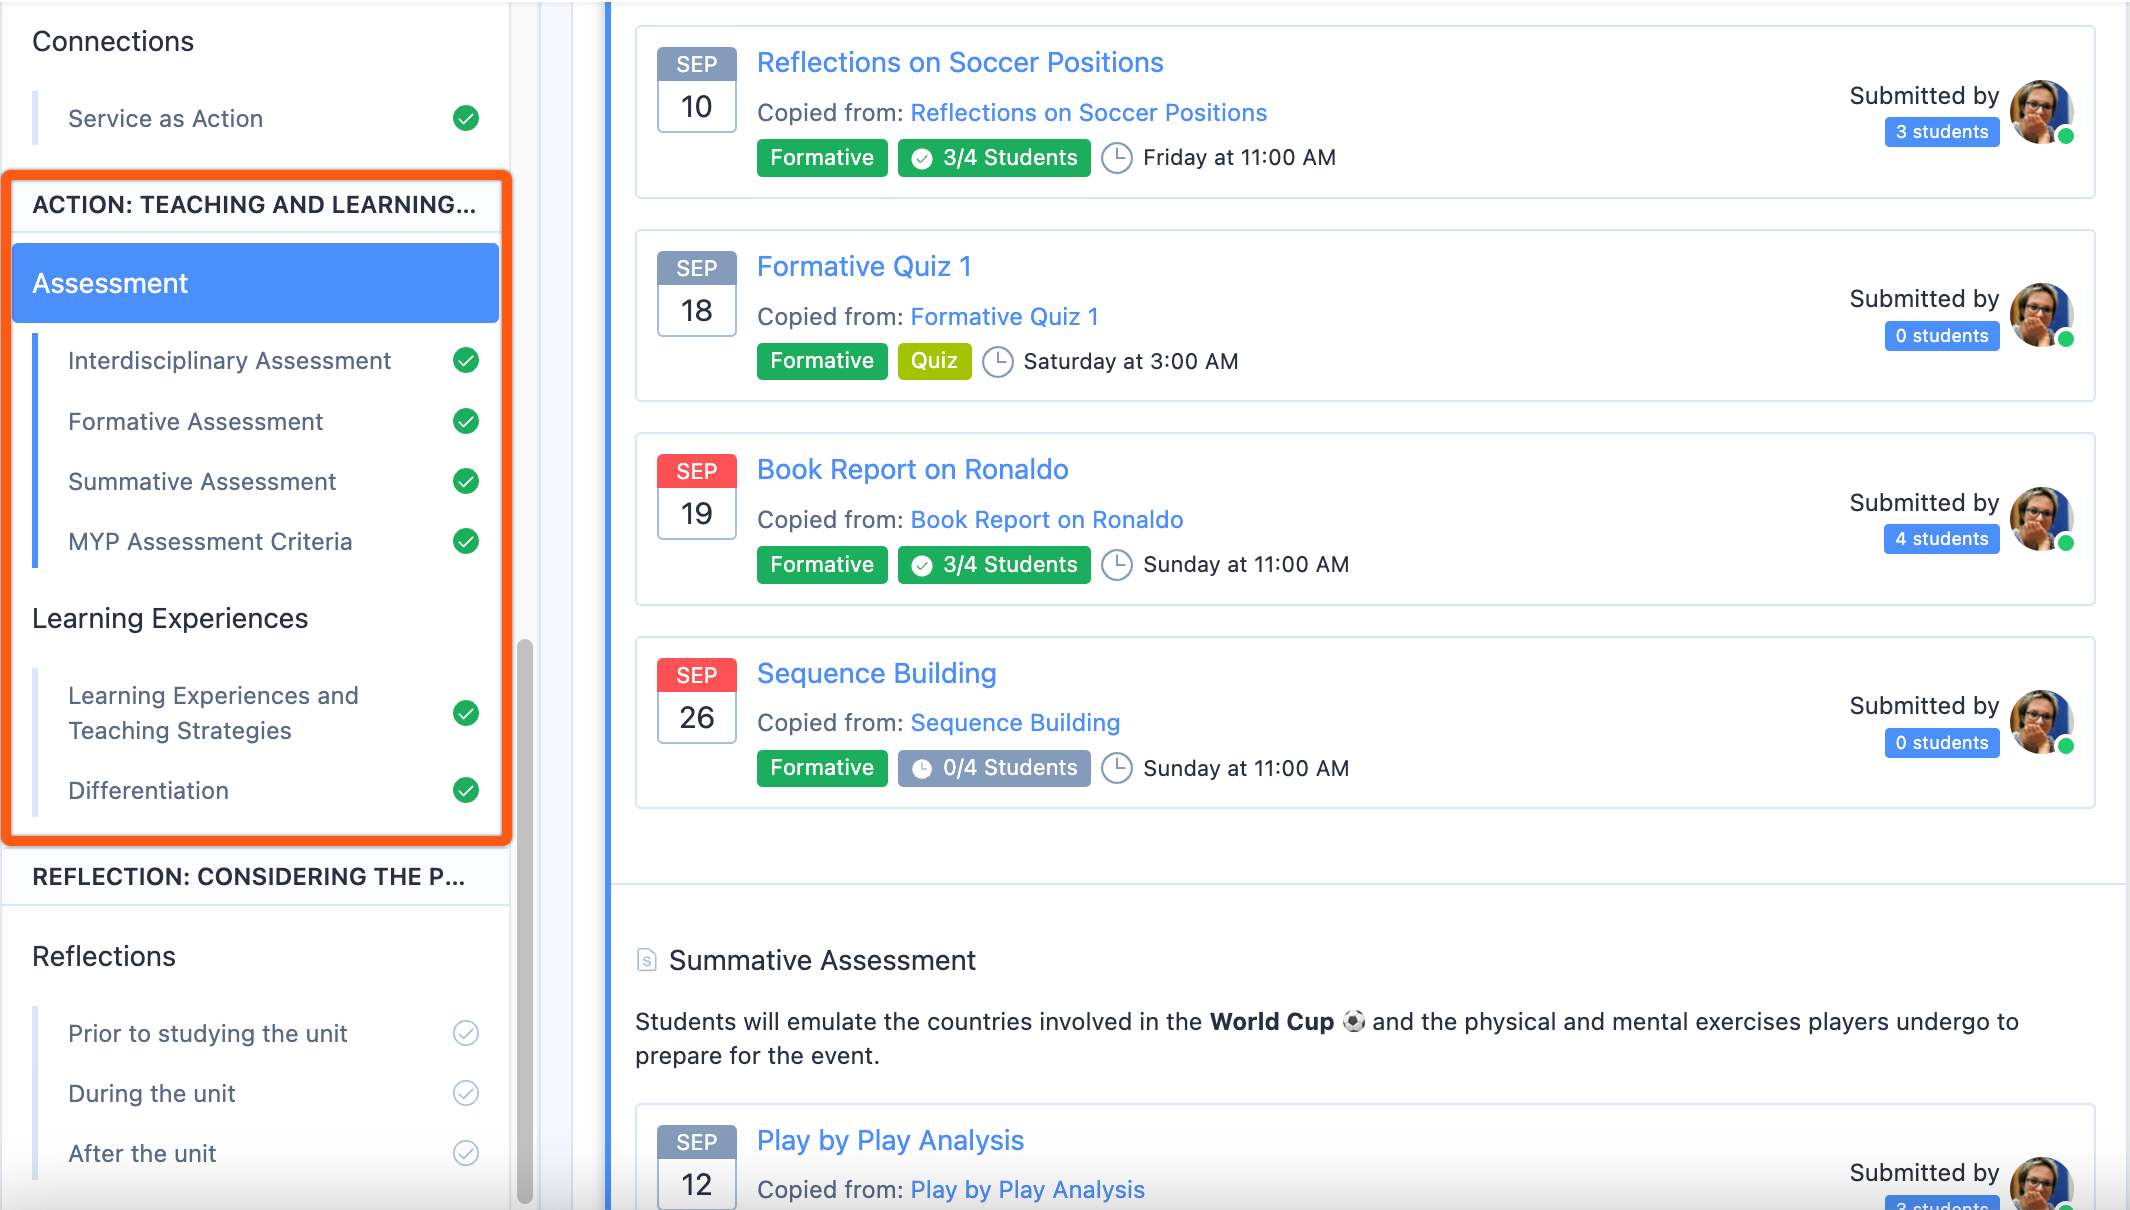The width and height of the screenshot is (2130, 1210).
Task: Toggle completion circle for After the unit
Action: tap(466, 1153)
